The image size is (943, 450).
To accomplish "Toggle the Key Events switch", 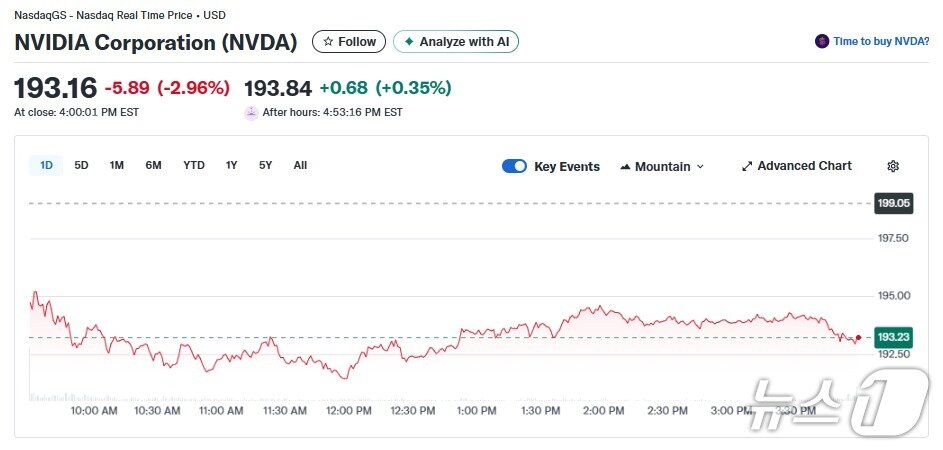I will click(x=514, y=166).
